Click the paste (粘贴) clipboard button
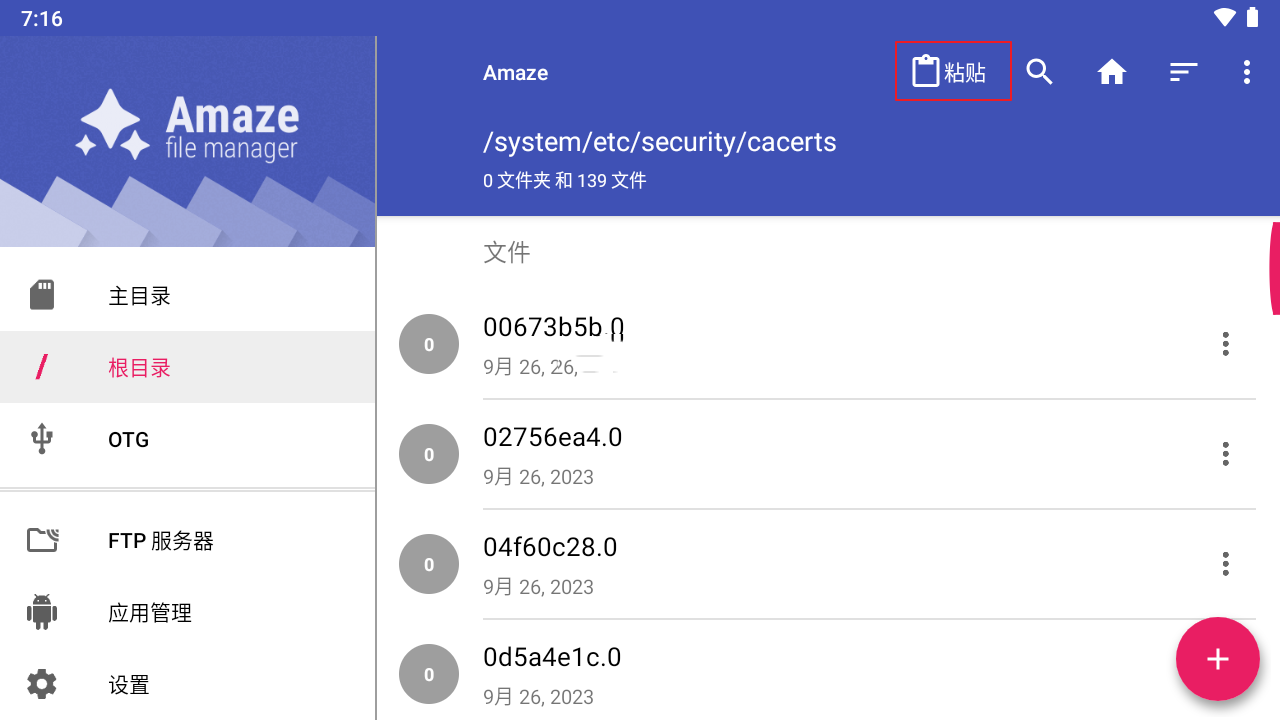This screenshot has height=720, width=1280. (x=952, y=72)
